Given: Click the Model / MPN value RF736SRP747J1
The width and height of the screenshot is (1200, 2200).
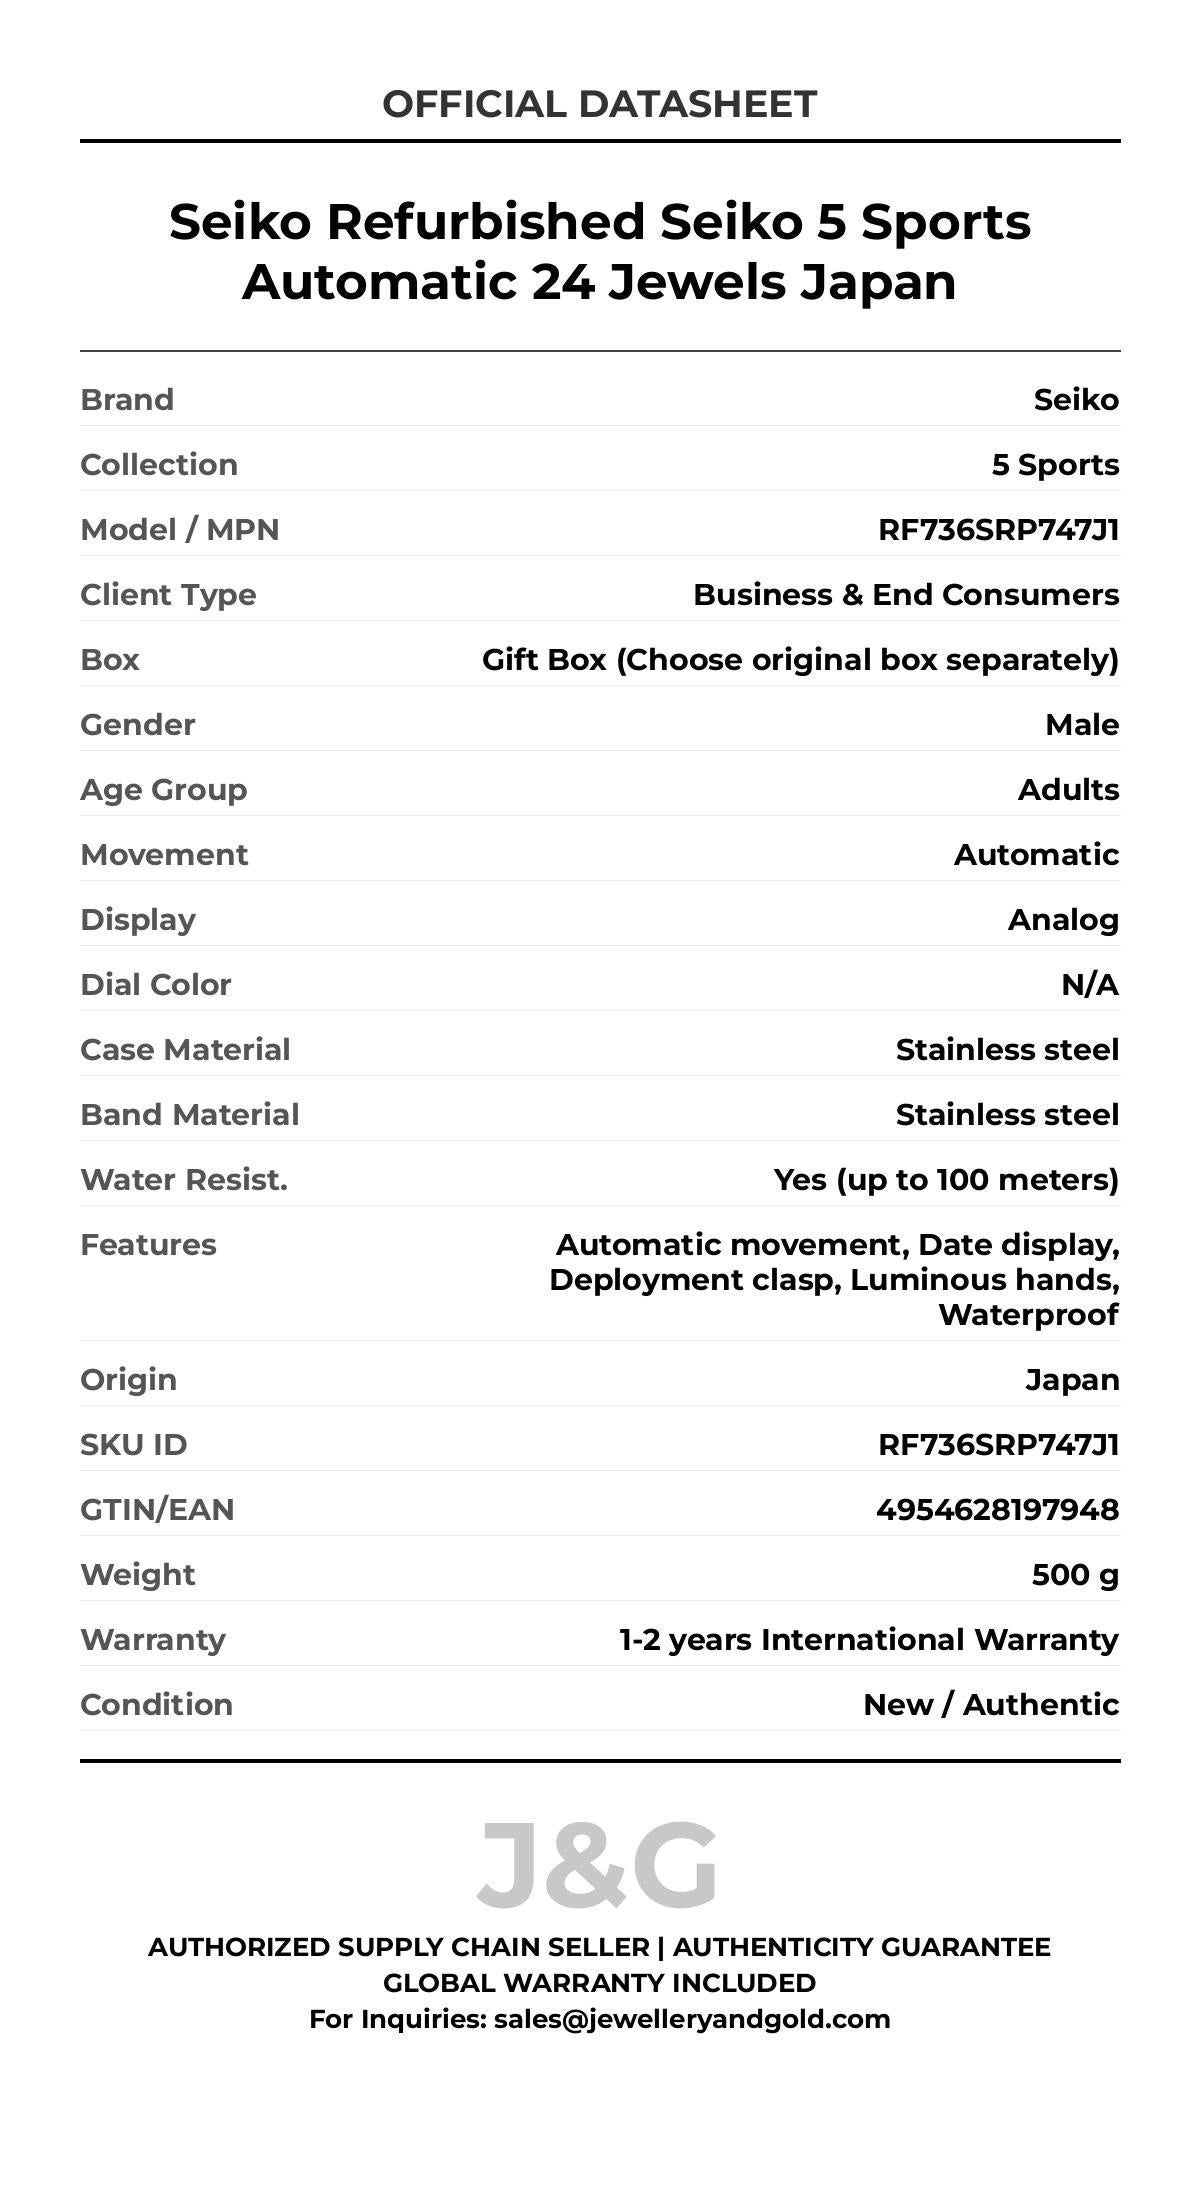Looking at the screenshot, I should coord(998,529).
